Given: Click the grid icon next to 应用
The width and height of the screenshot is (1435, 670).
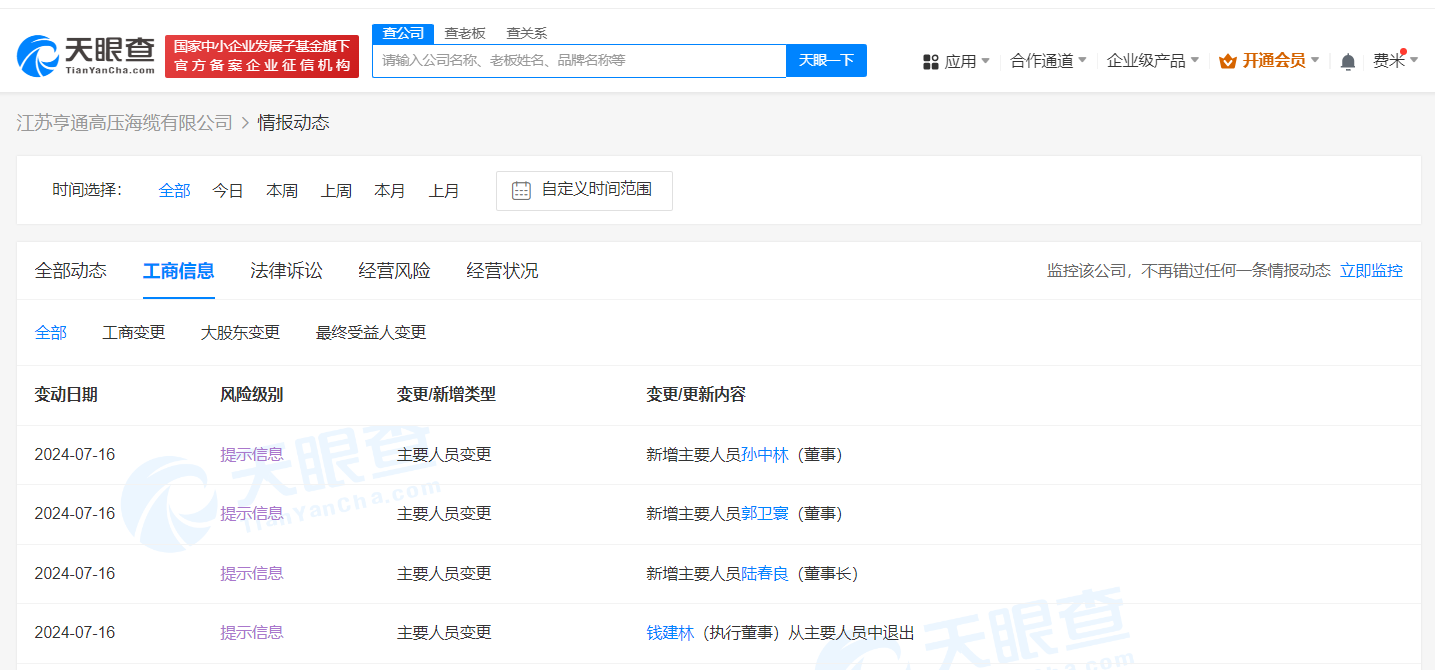Looking at the screenshot, I should pos(930,60).
